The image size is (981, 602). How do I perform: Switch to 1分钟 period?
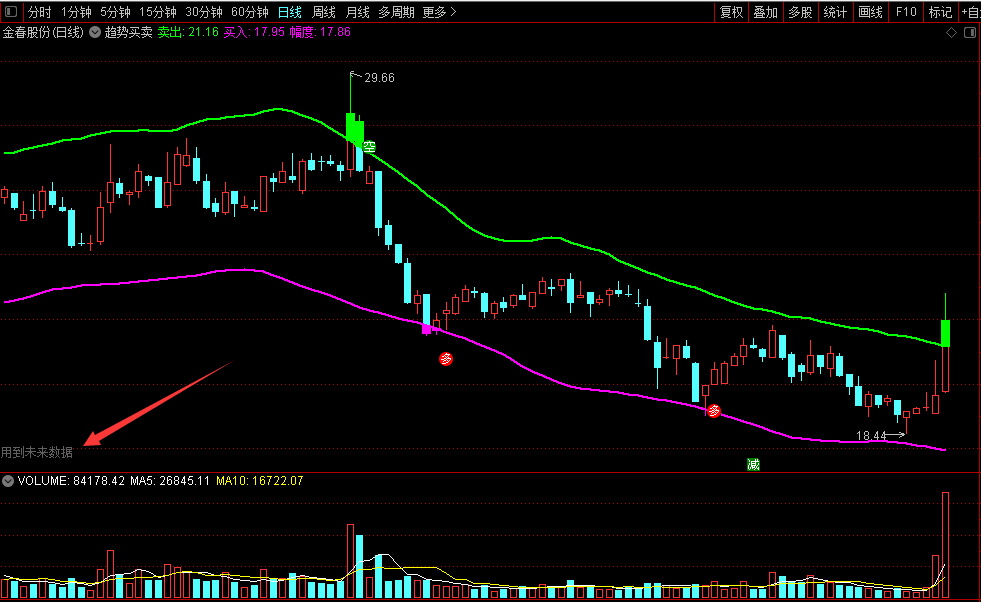click(76, 12)
